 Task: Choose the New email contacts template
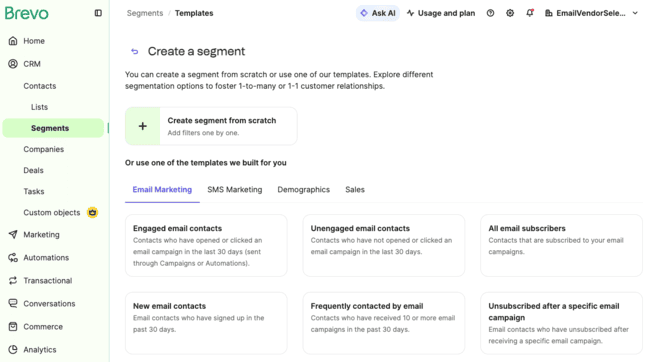pos(206,323)
